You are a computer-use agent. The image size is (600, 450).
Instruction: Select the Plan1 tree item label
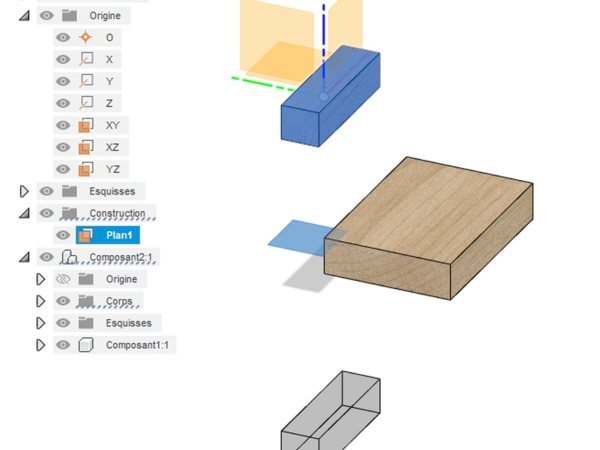click(x=119, y=236)
